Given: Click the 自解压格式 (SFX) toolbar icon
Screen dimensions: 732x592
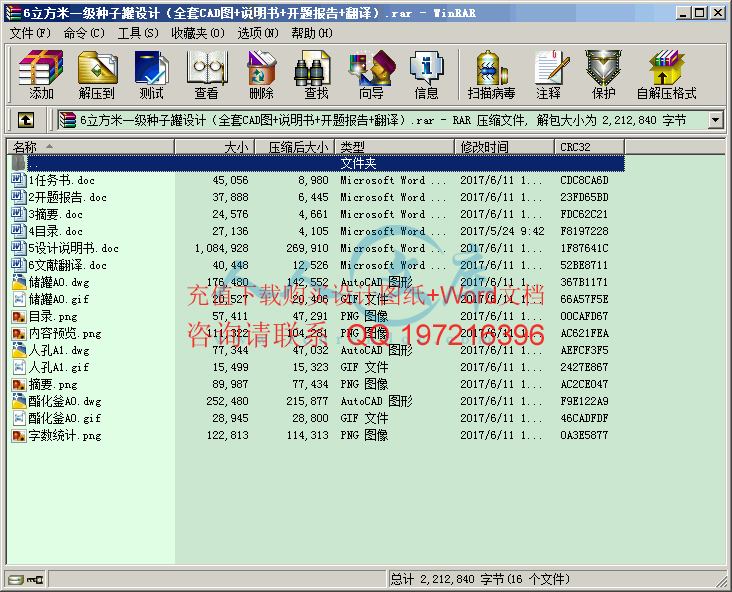Looking at the screenshot, I should 667,75.
